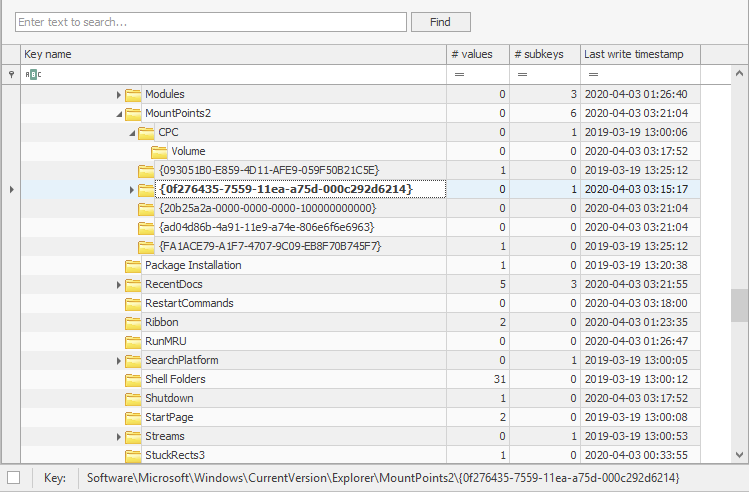Sort by Last write timestamp column header
This screenshot has height=492, width=749.
click(640, 54)
